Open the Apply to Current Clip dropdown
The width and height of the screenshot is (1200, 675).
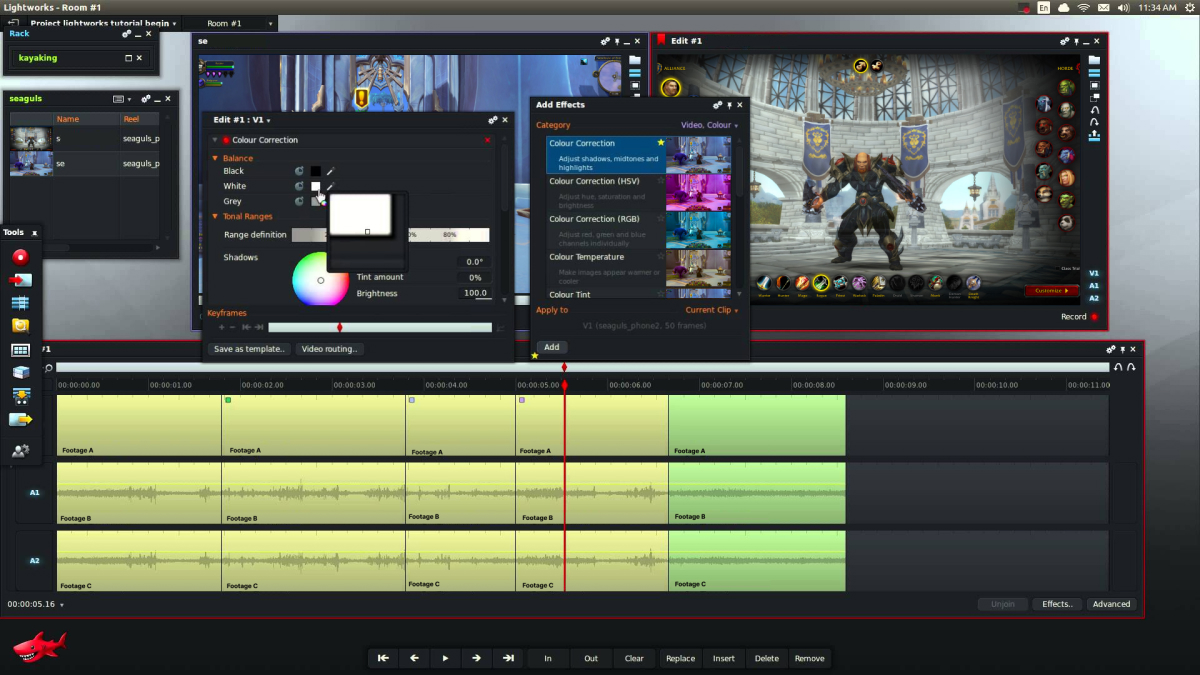click(x=707, y=311)
